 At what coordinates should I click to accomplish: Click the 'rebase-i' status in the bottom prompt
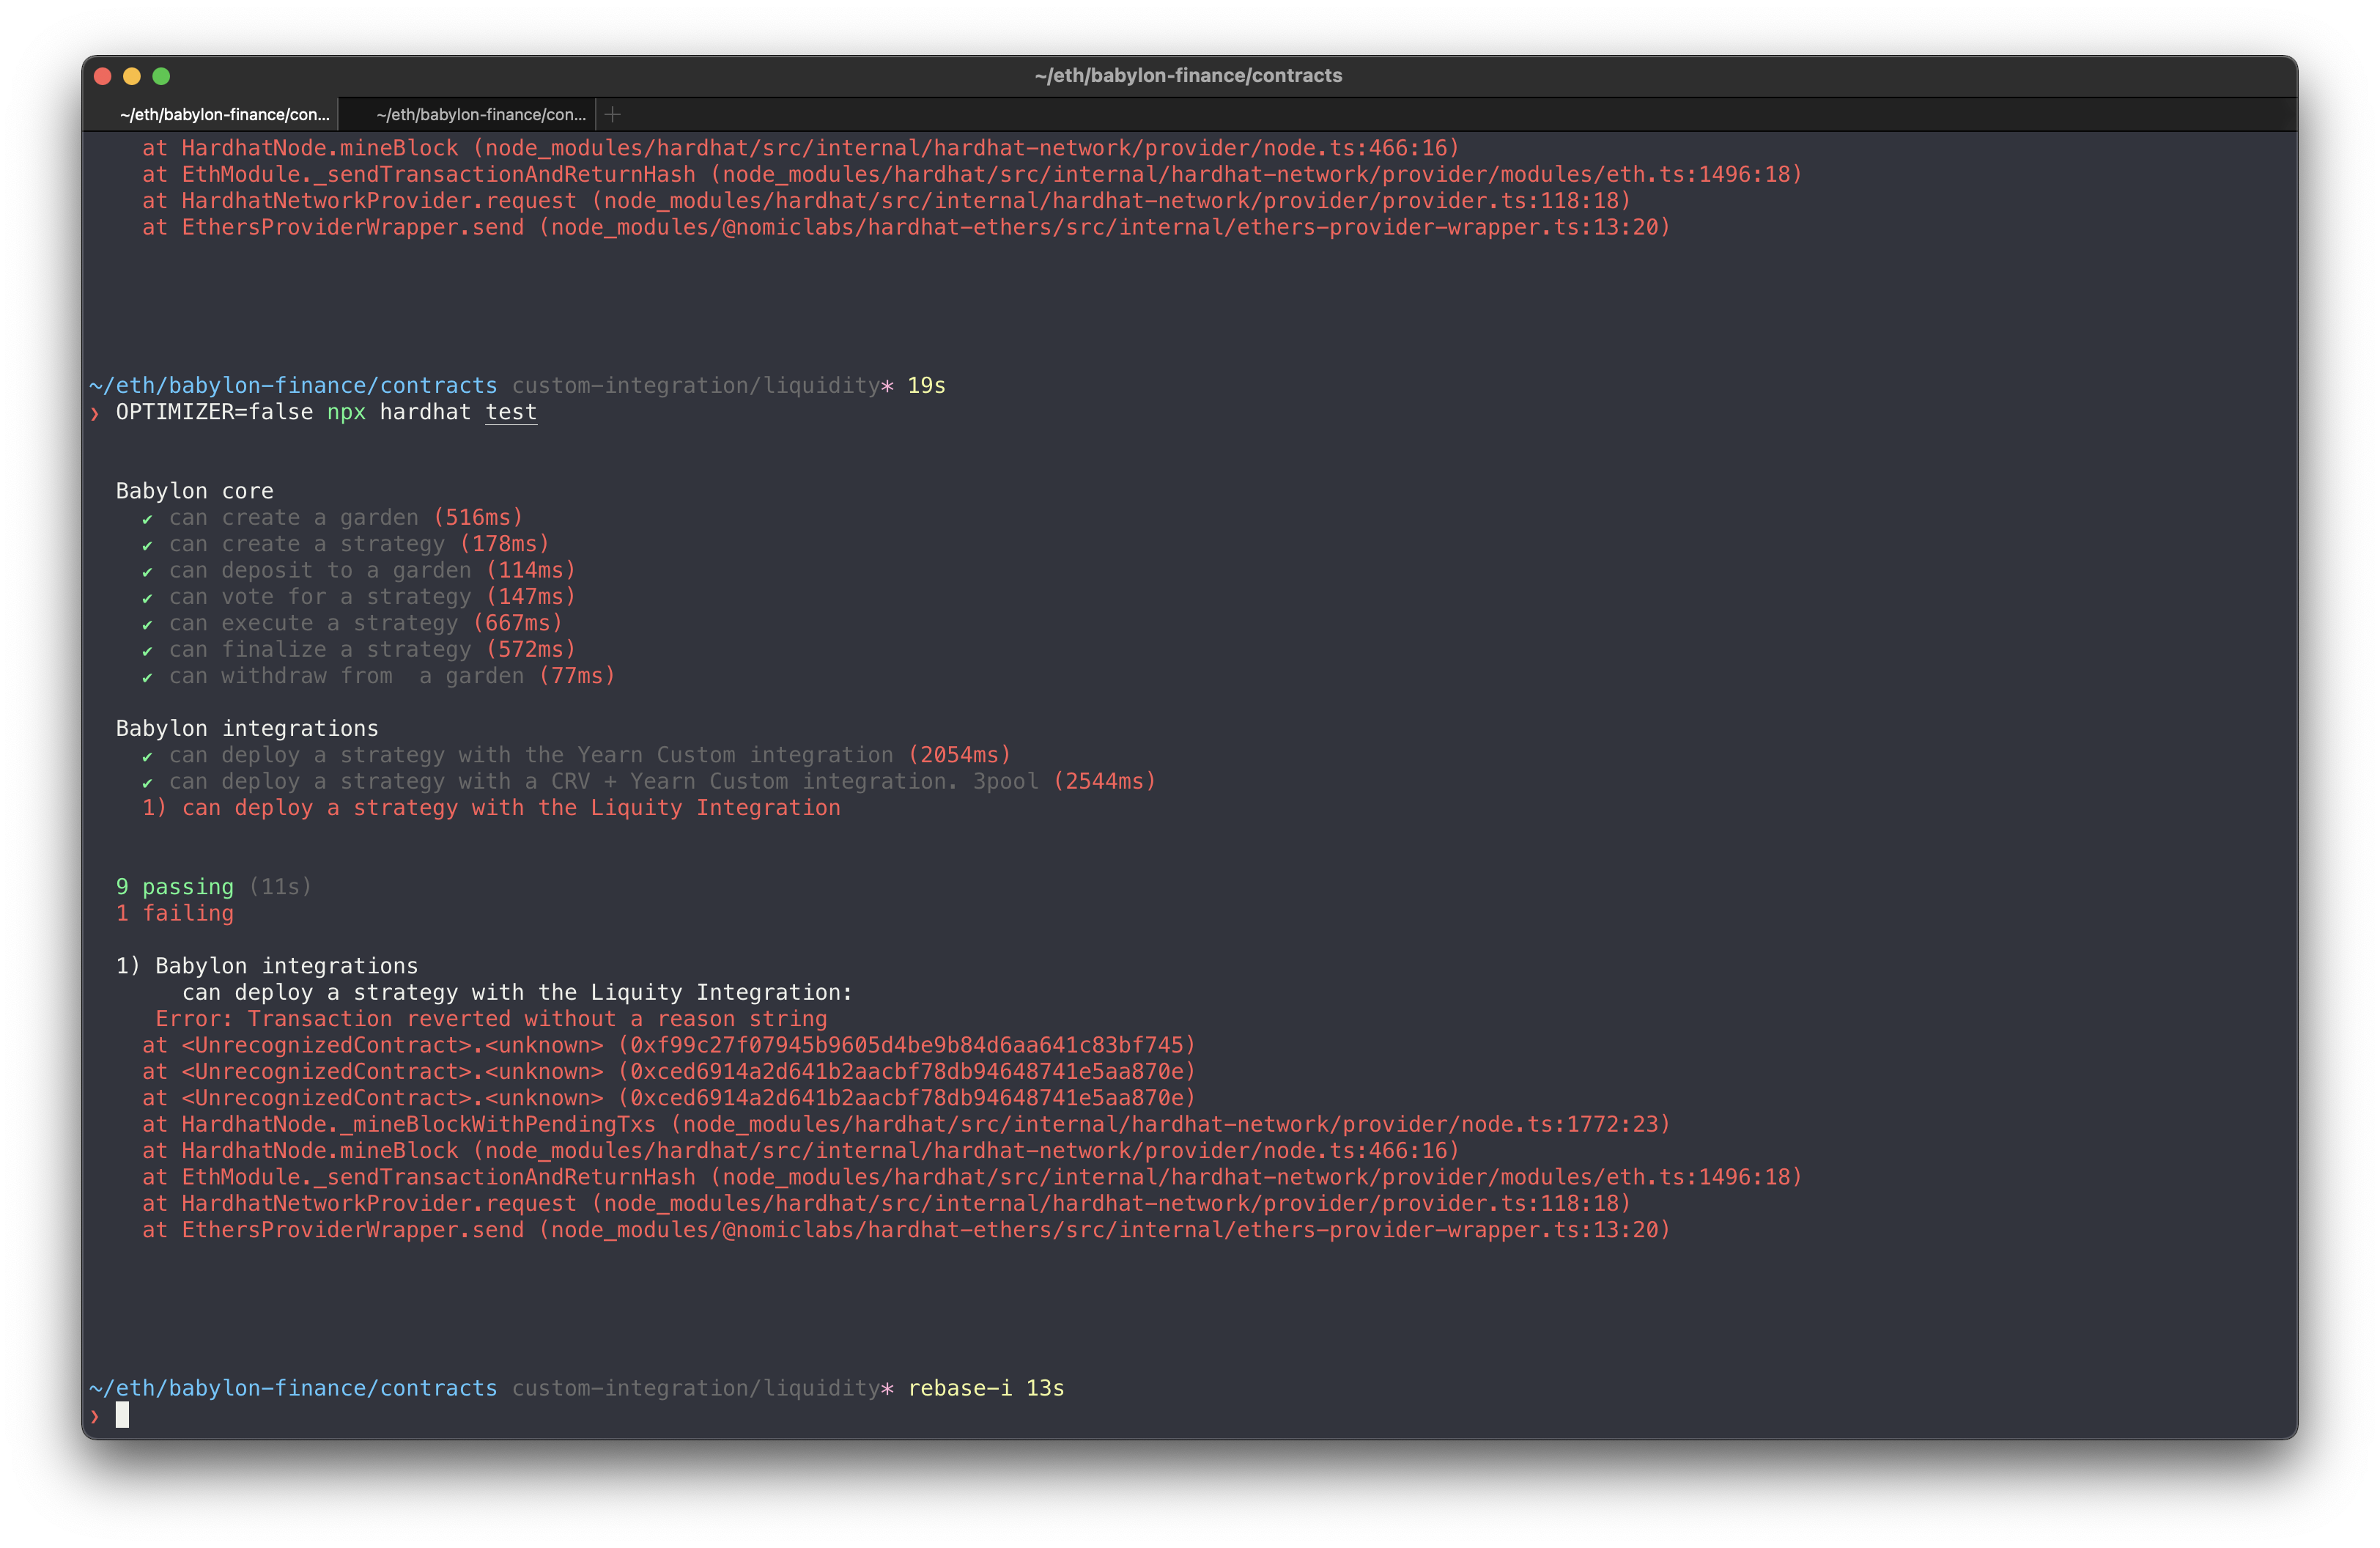[x=959, y=1388]
